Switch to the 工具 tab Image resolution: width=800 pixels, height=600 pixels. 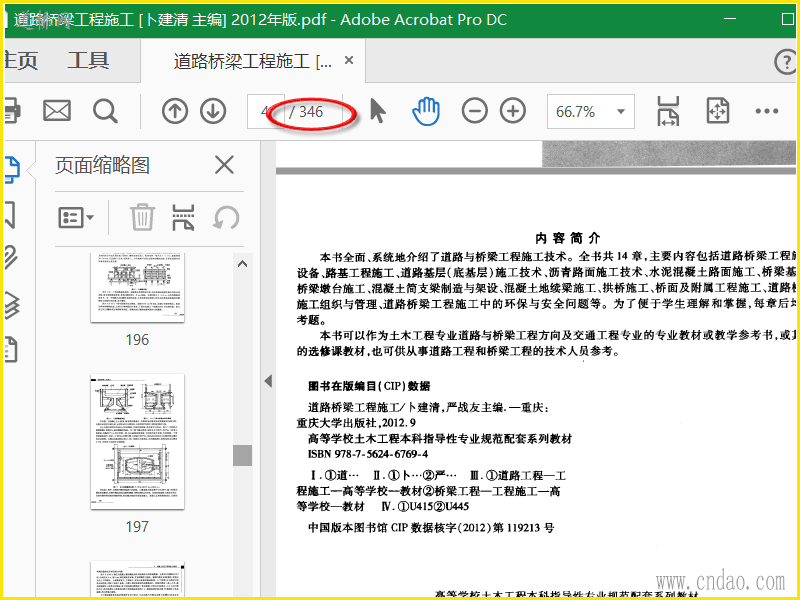[88, 61]
